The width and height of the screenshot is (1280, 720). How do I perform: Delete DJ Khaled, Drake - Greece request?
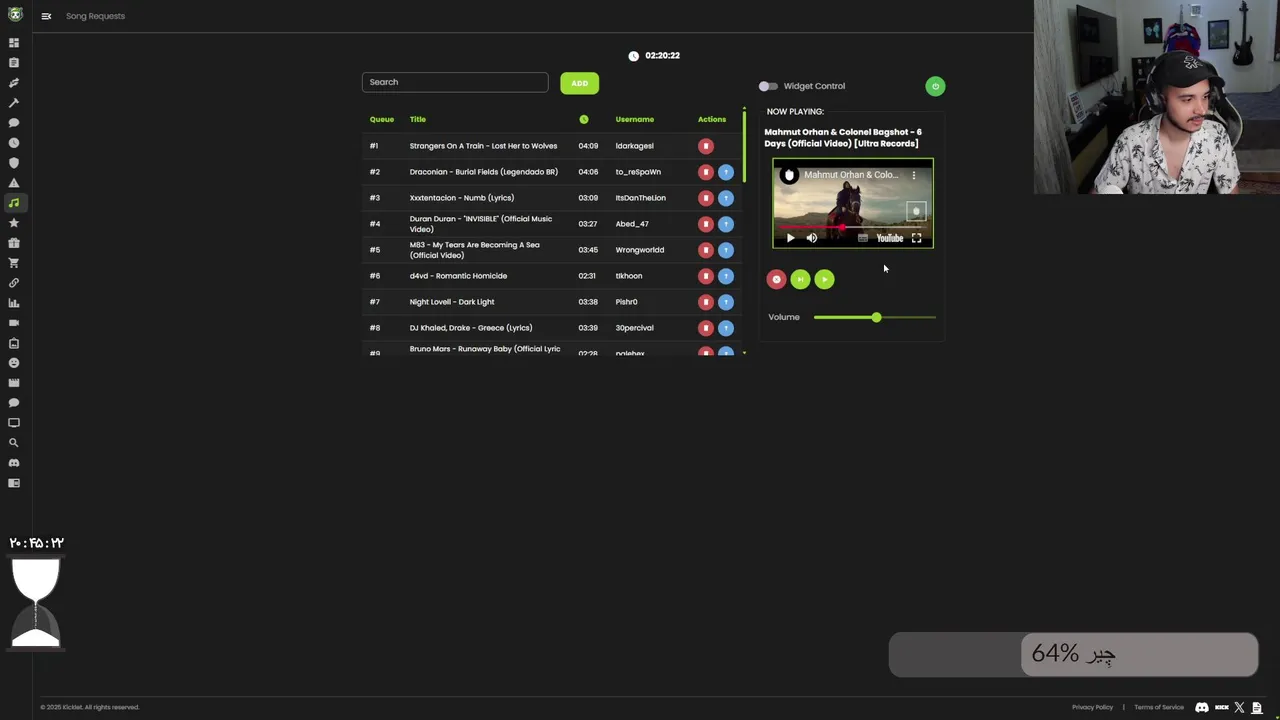click(x=706, y=328)
